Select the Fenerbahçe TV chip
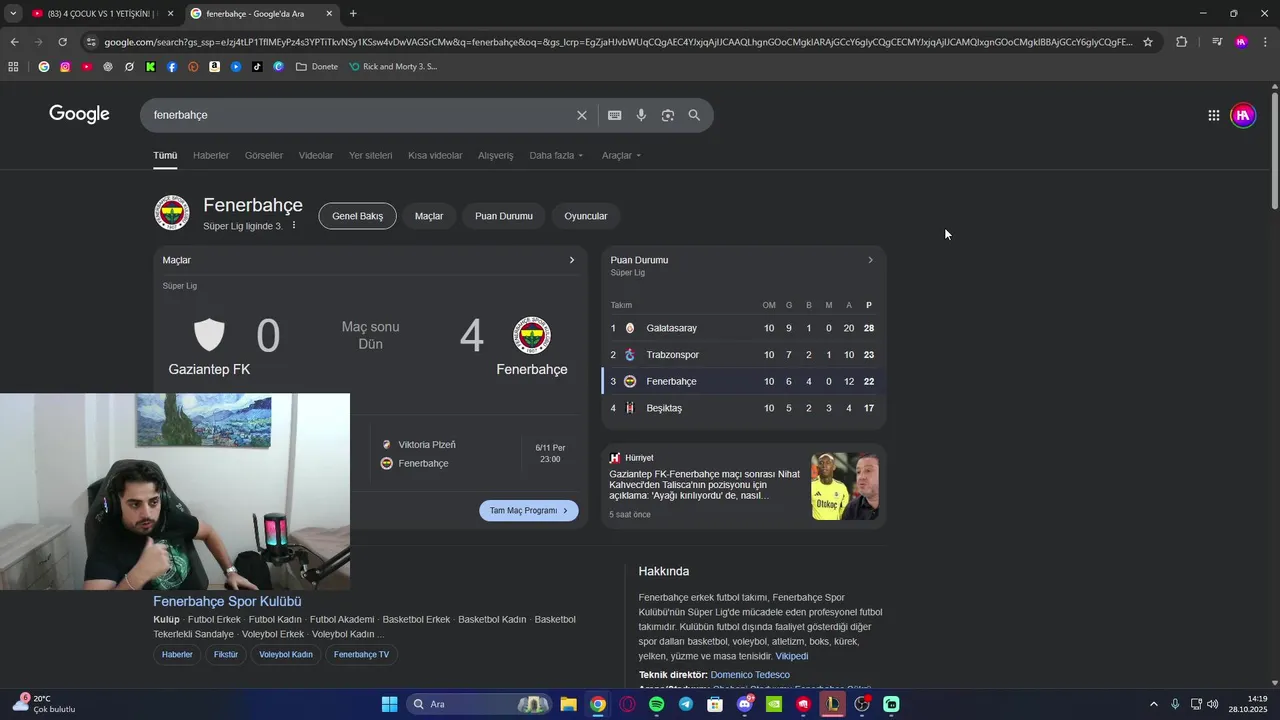Image resolution: width=1280 pixels, height=720 pixels. (x=361, y=655)
